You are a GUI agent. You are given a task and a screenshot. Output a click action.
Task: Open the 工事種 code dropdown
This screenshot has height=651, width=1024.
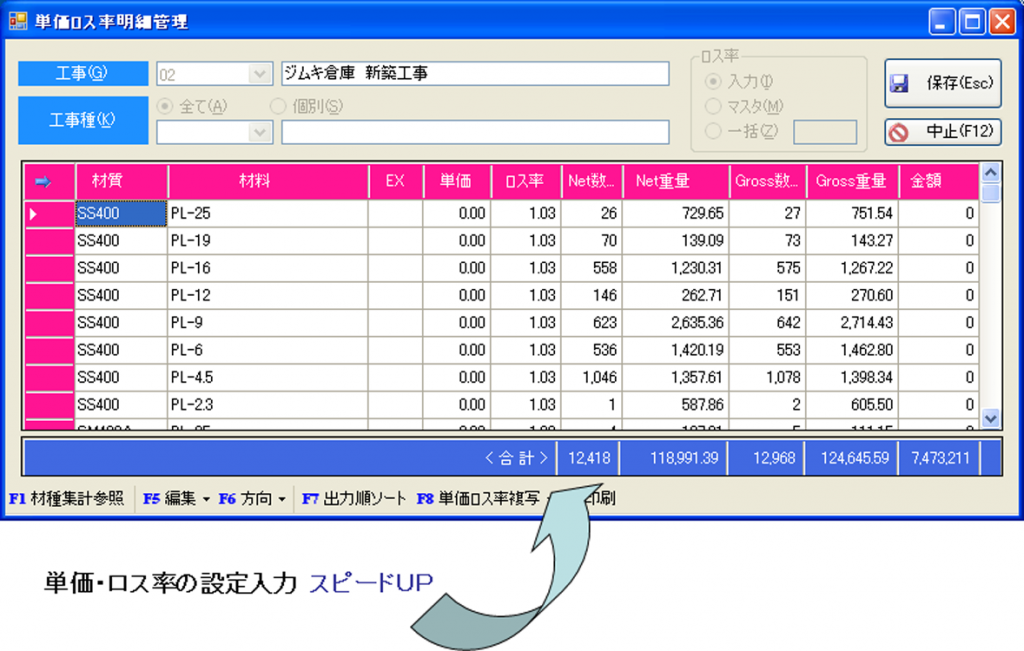pos(260,132)
